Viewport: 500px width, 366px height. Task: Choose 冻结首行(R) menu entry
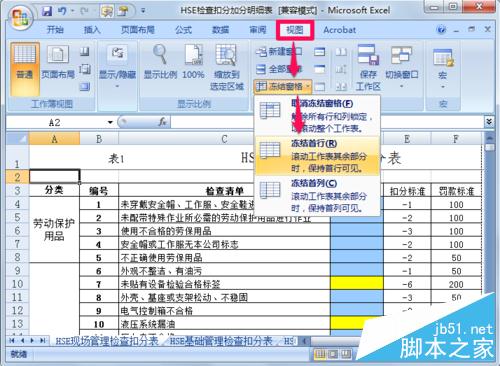[x=317, y=156]
